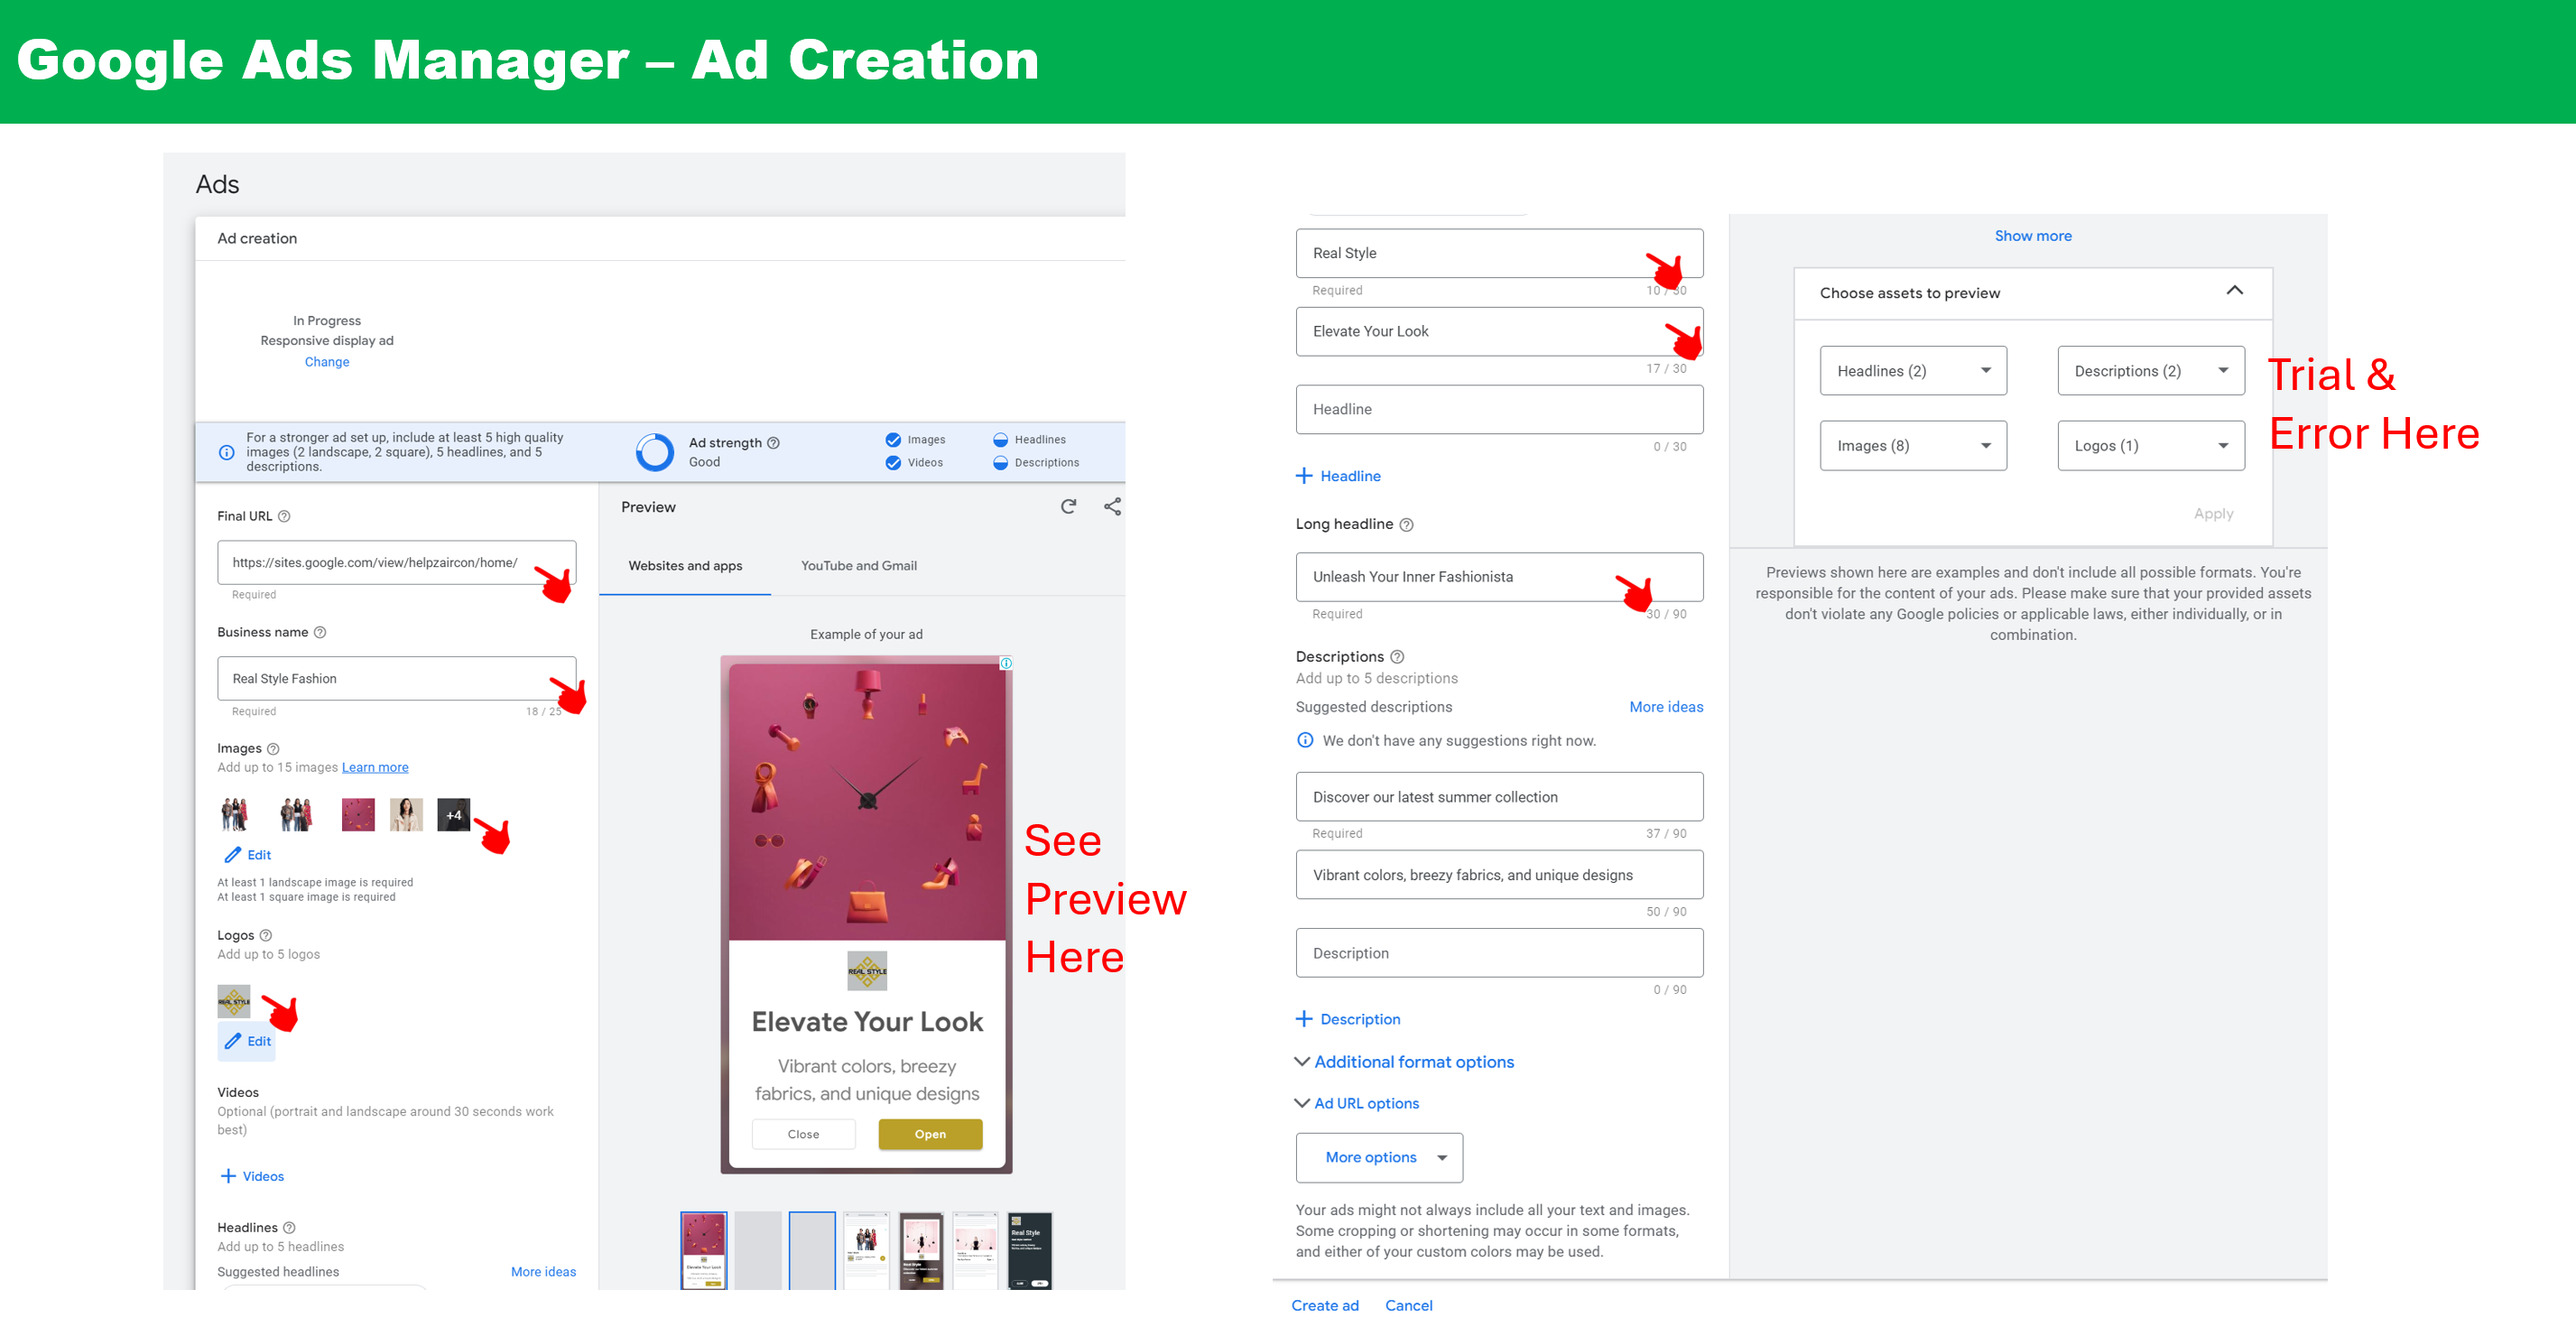Viewport: 2576px width, 1327px height.
Task: Click the Headlines status indicator
Action: tap(1000, 440)
